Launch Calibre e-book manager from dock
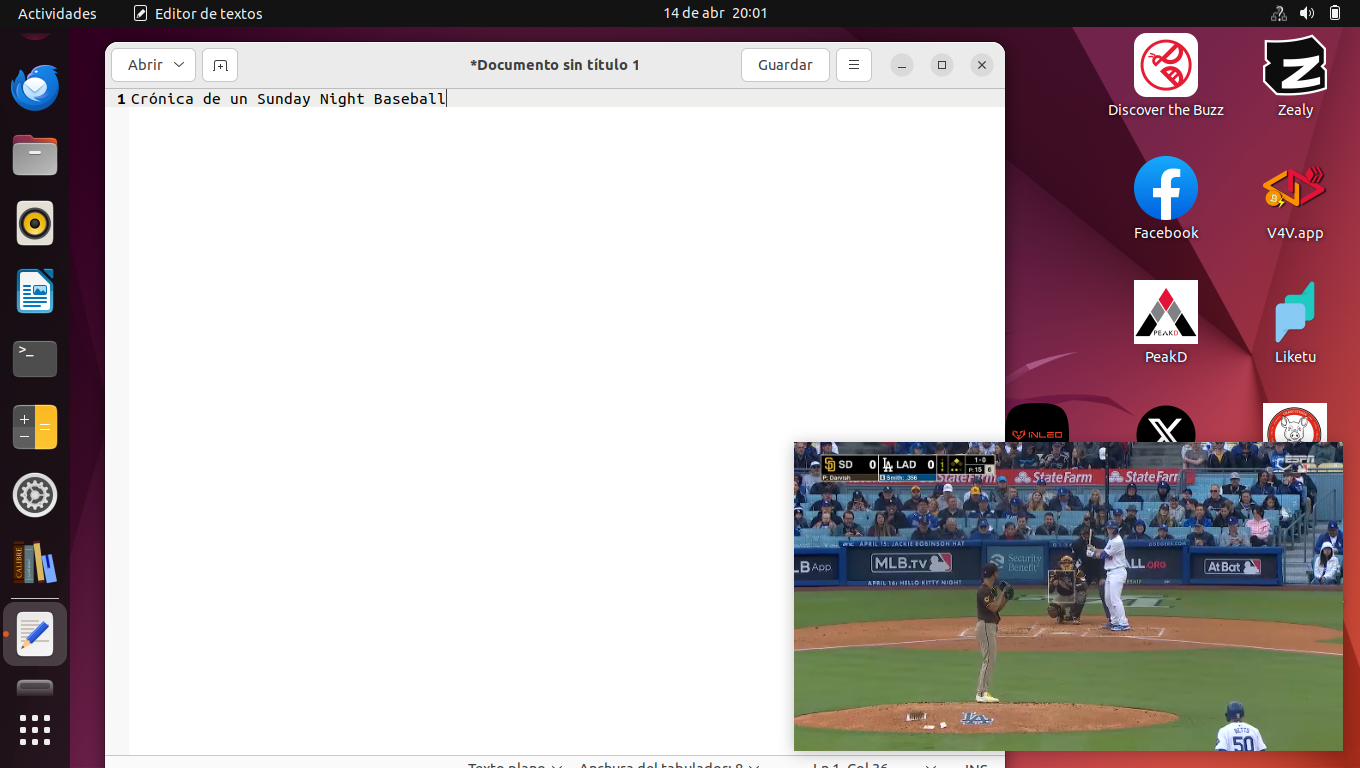The height and width of the screenshot is (768, 1360). [x=35, y=563]
